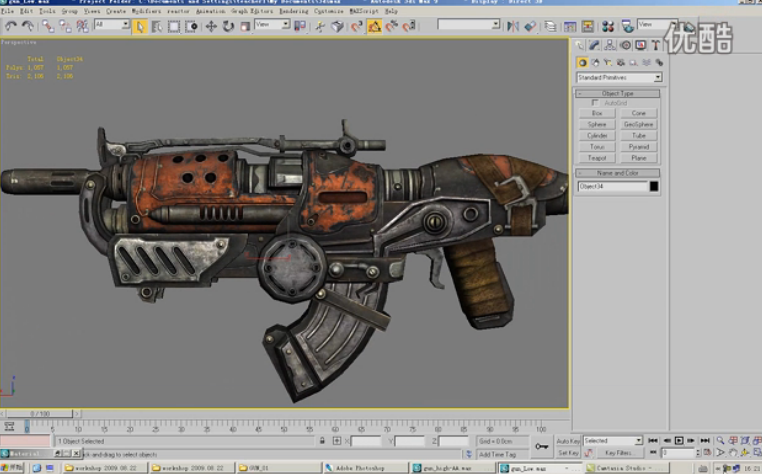
Task: Open the Rendering menu
Action: coord(294,11)
